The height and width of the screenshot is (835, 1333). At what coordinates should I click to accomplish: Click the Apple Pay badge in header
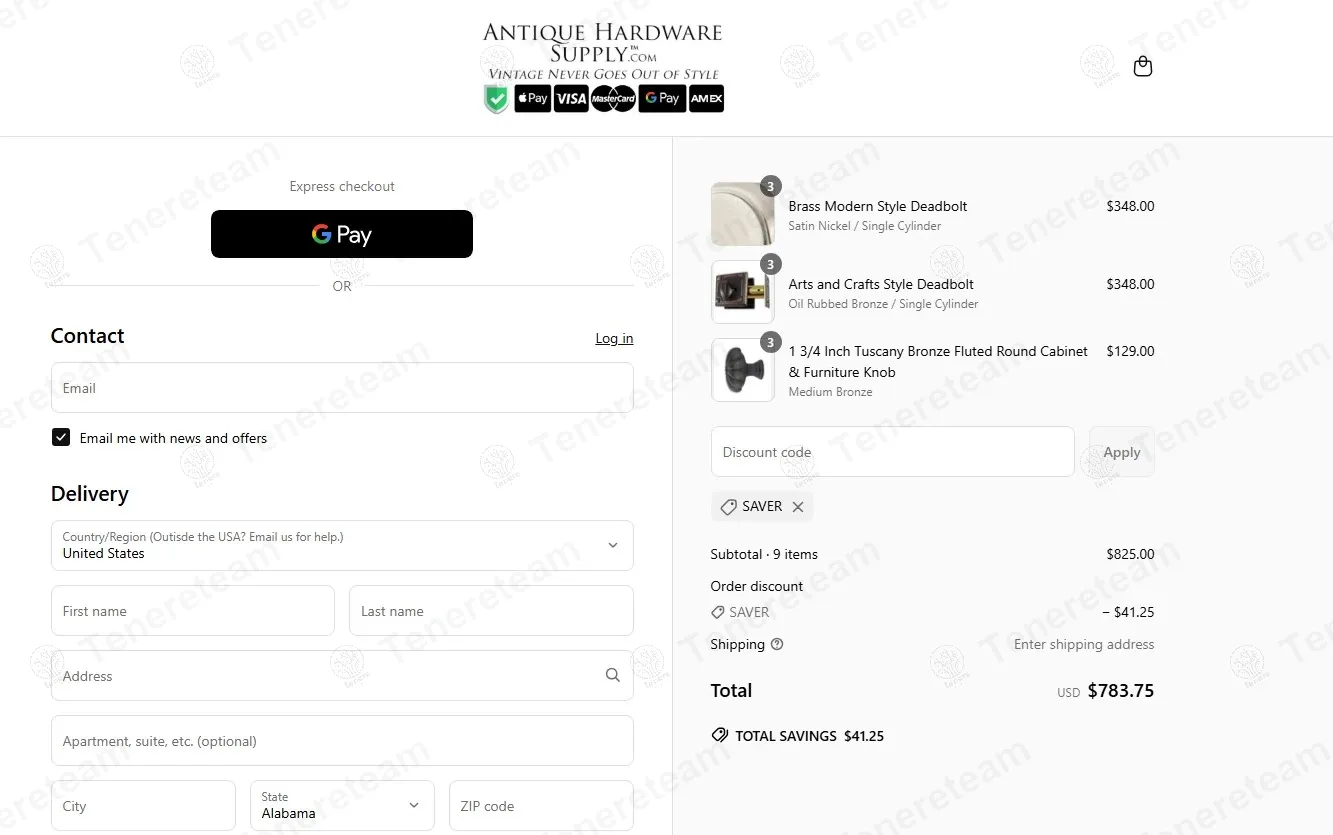[532, 98]
